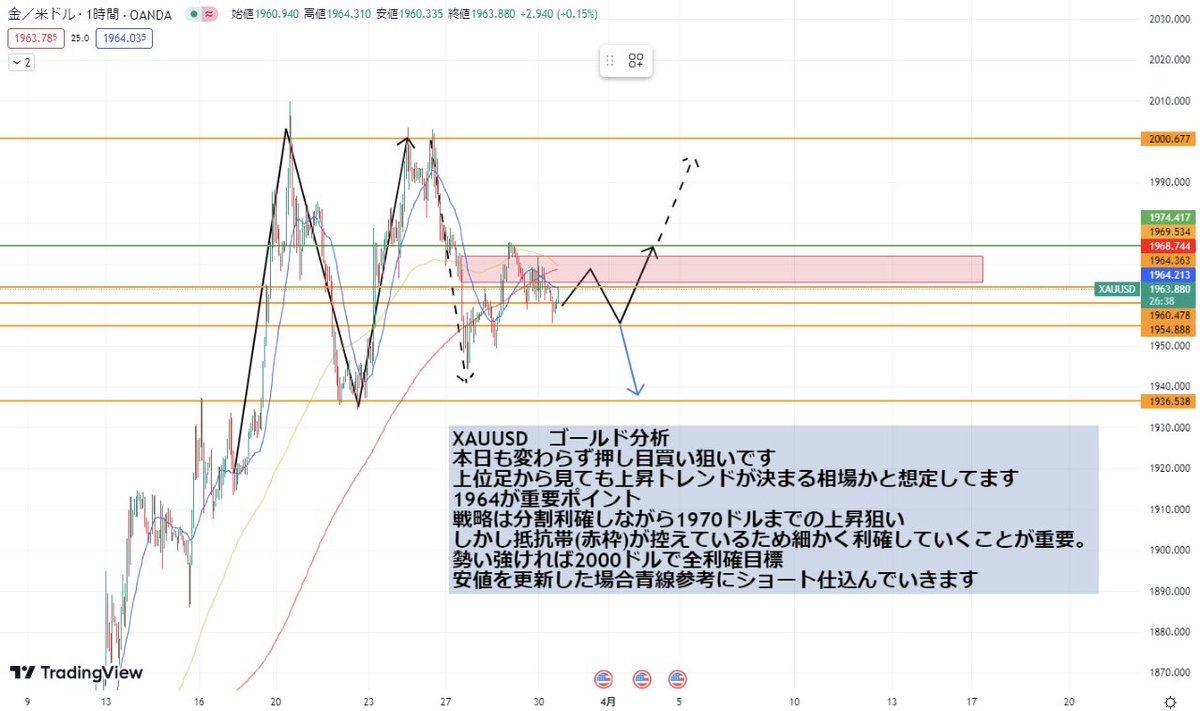Click the 2030.000 price scale label
Image resolution: width=1200 pixels, height=711 pixels.
pyautogui.click(x=1168, y=19)
